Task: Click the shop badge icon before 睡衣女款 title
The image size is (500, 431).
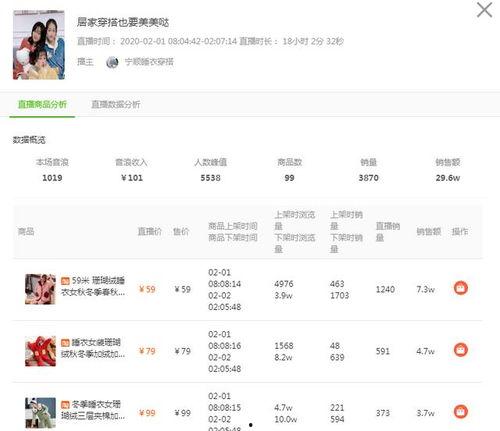Action: tap(65, 342)
